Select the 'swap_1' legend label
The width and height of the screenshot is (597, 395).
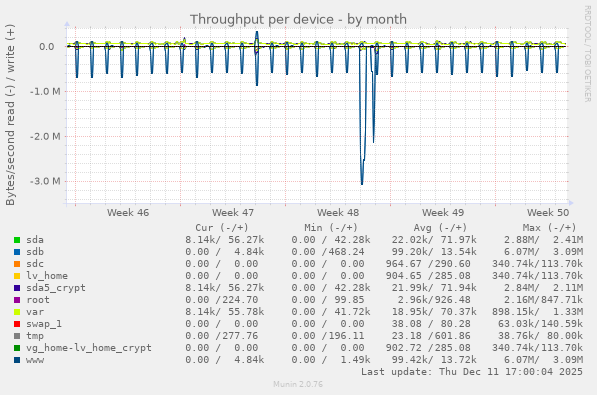point(44,324)
